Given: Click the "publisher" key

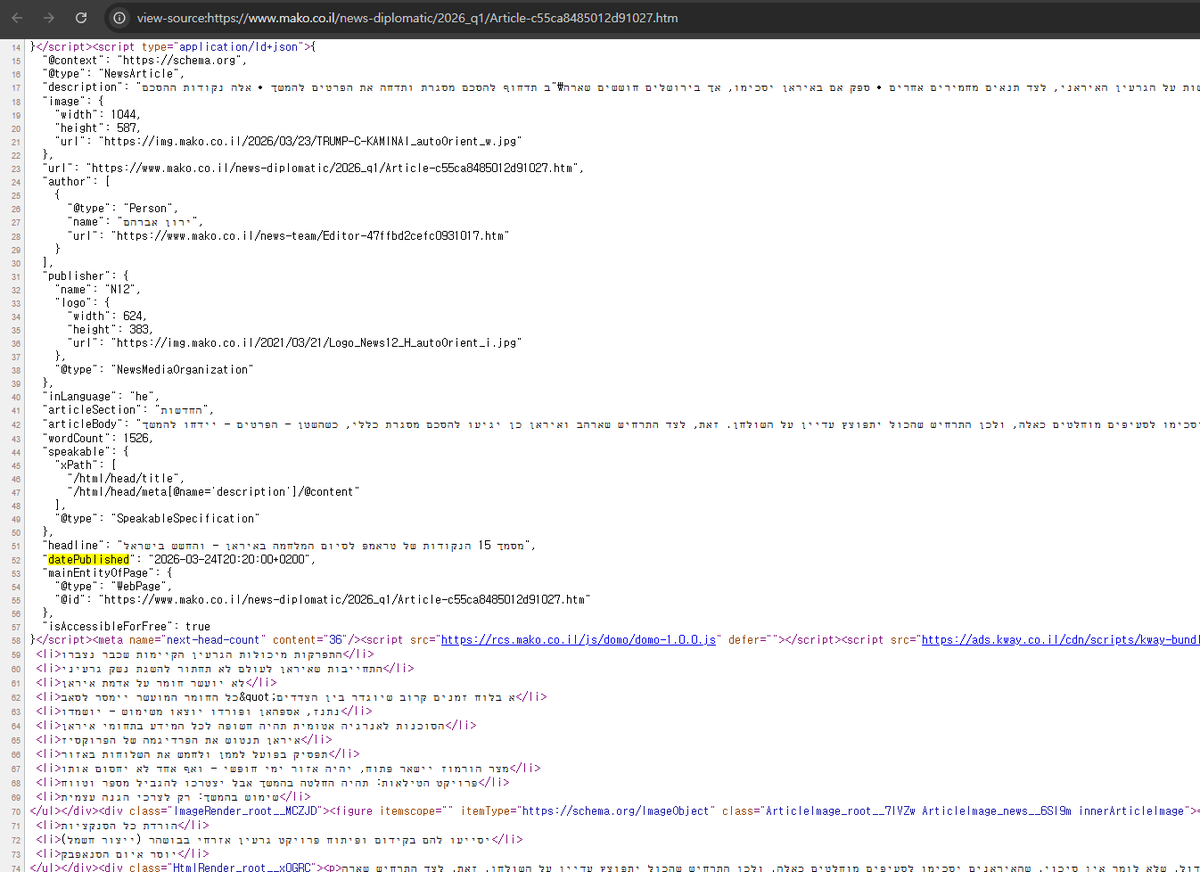Looking at the screenshot, I should pos(76,276).
